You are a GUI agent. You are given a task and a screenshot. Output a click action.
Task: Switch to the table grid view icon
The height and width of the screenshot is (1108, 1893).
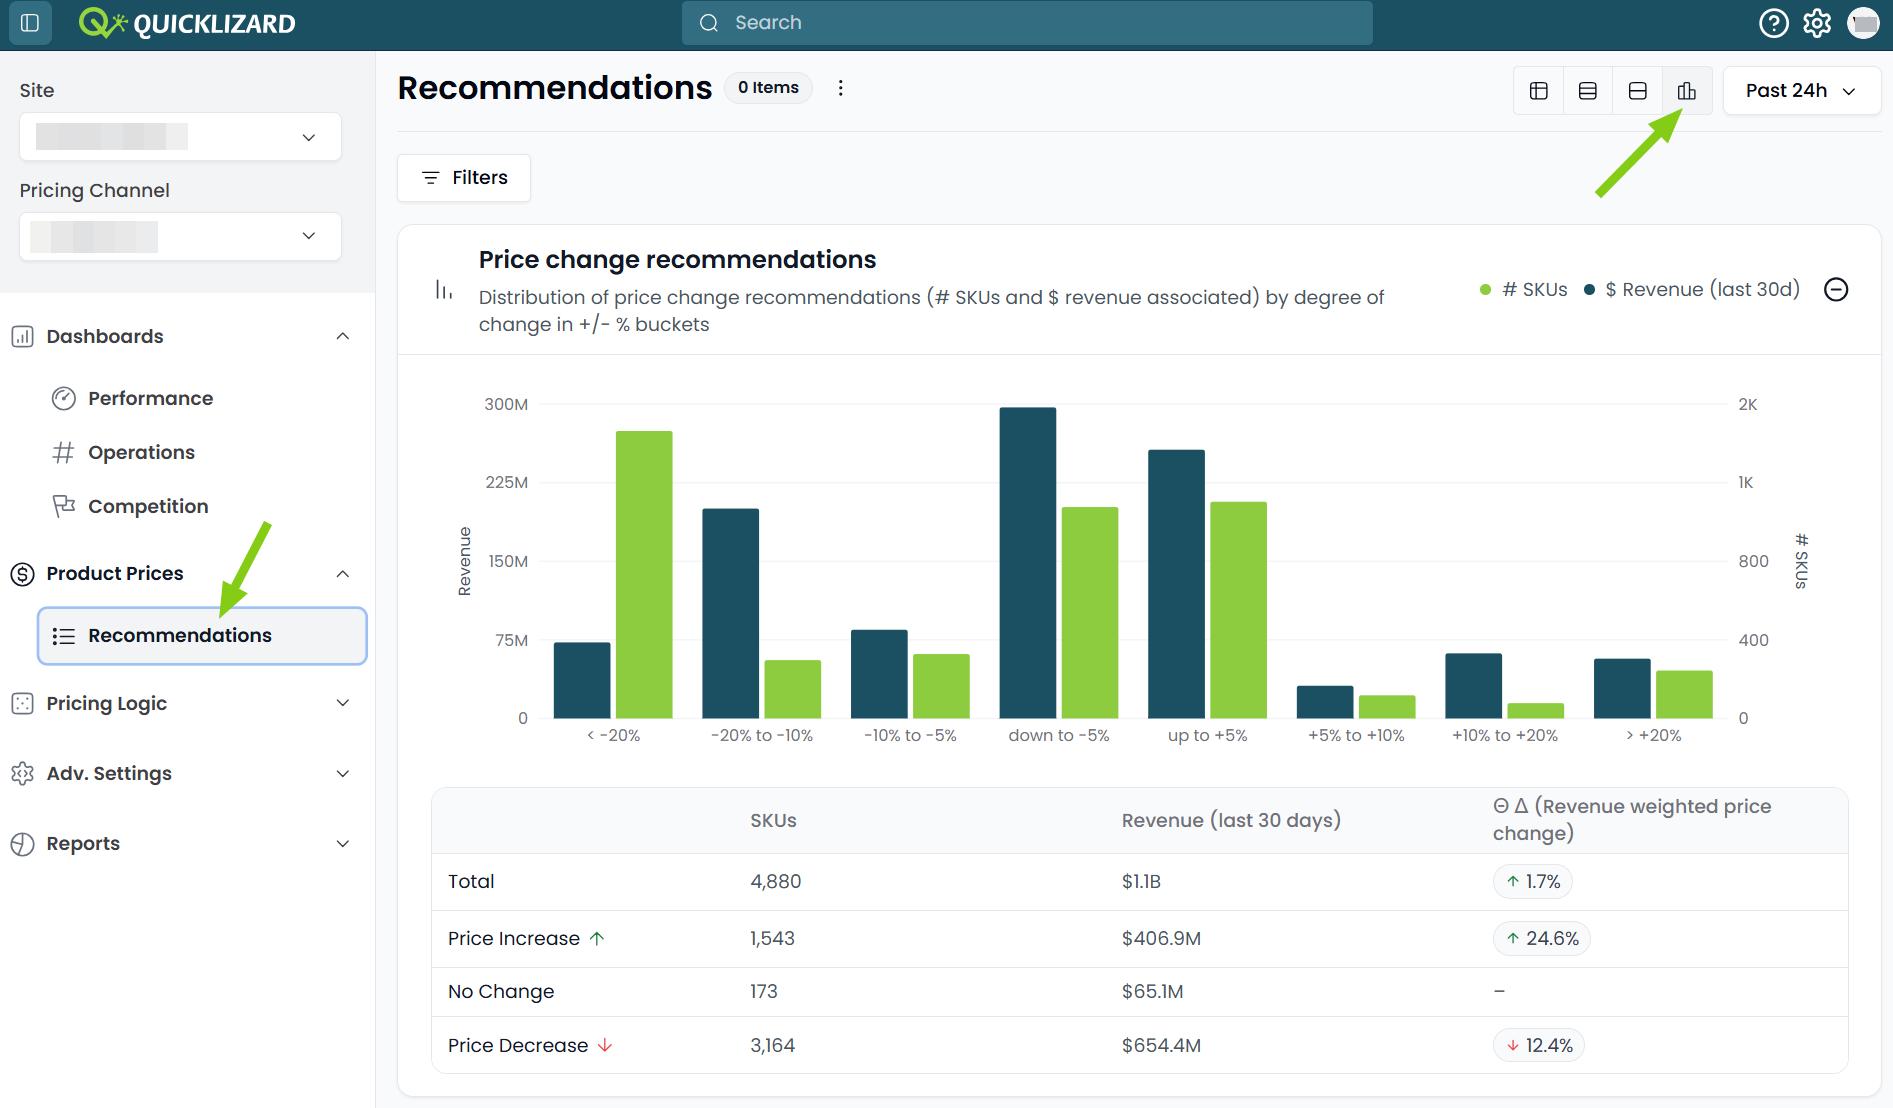pyautogui.click(x=1539, y=91)
